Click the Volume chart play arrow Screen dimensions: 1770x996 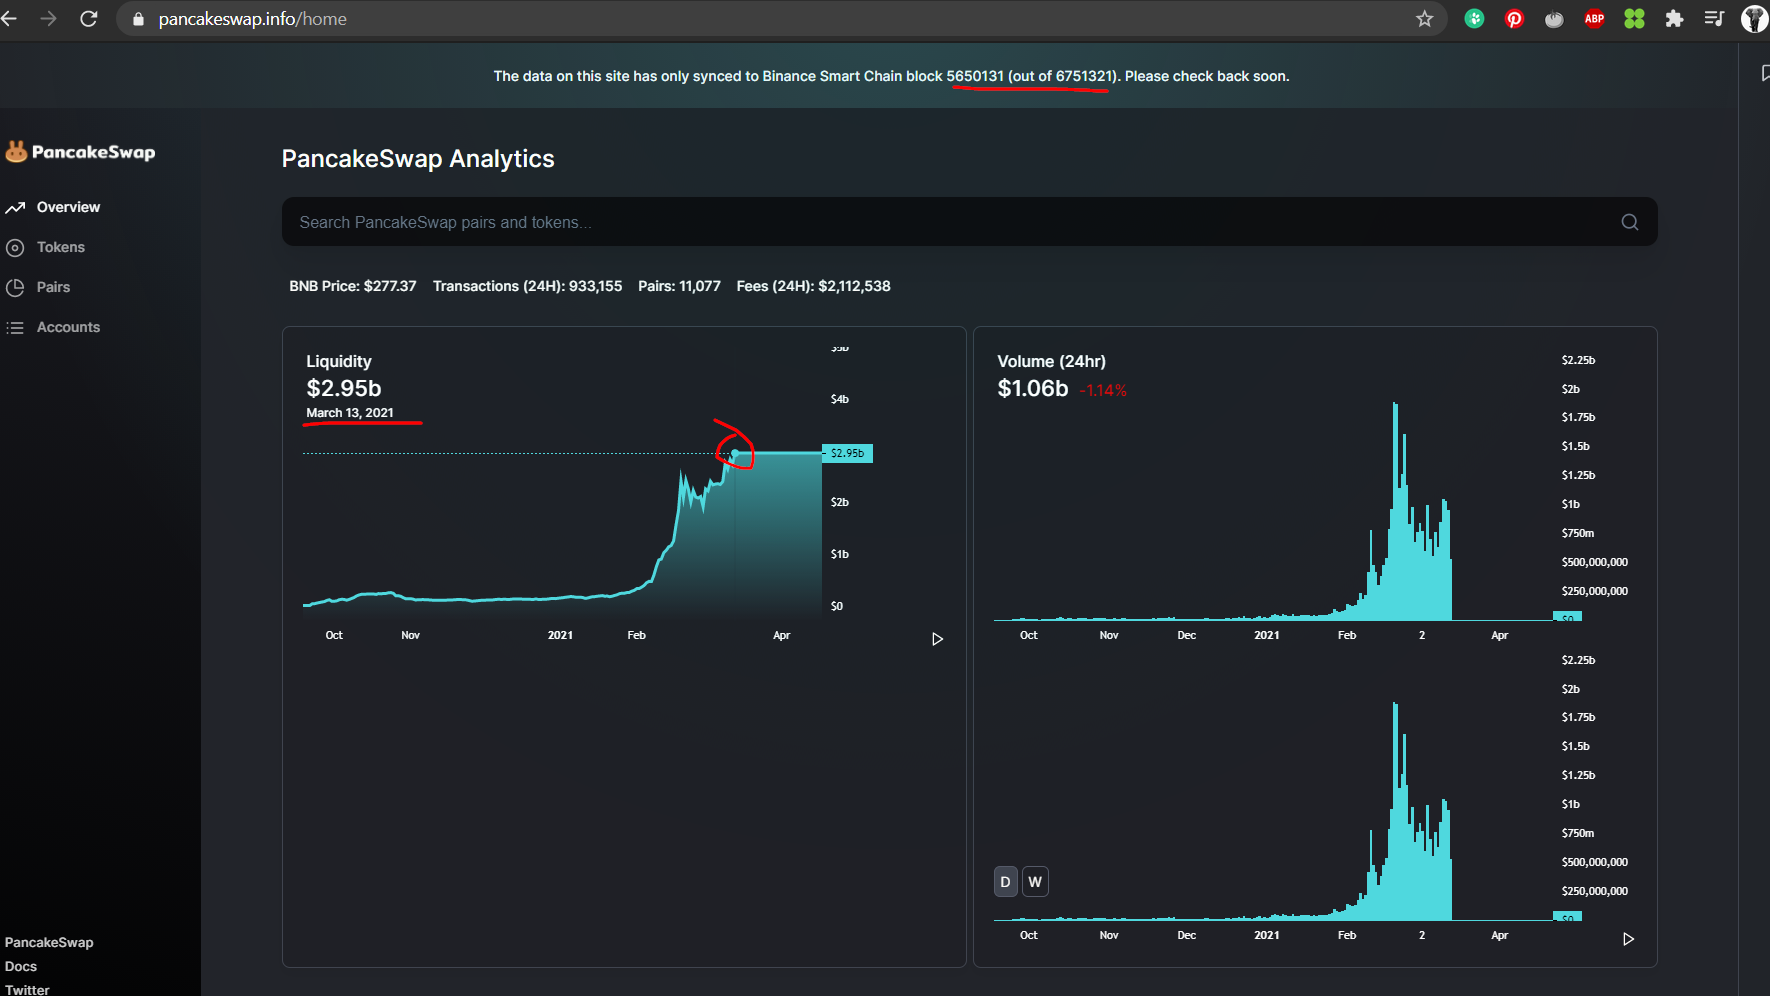point(1628,939)
